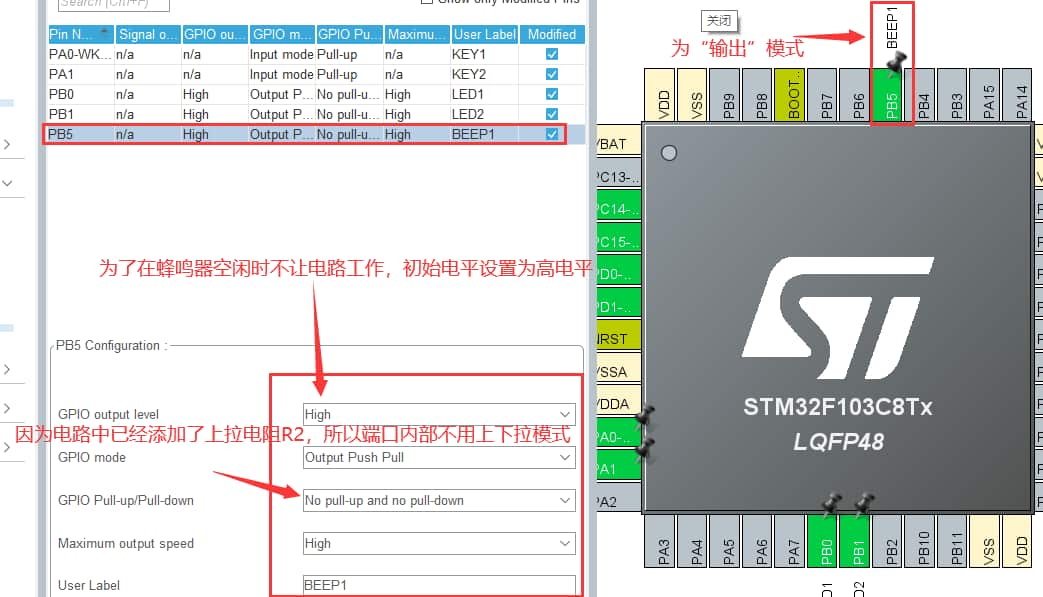The height and width of the screenshot is (597, 1043).
Task: Open the GPIO mode dropdown
Action: coord(439,457)
